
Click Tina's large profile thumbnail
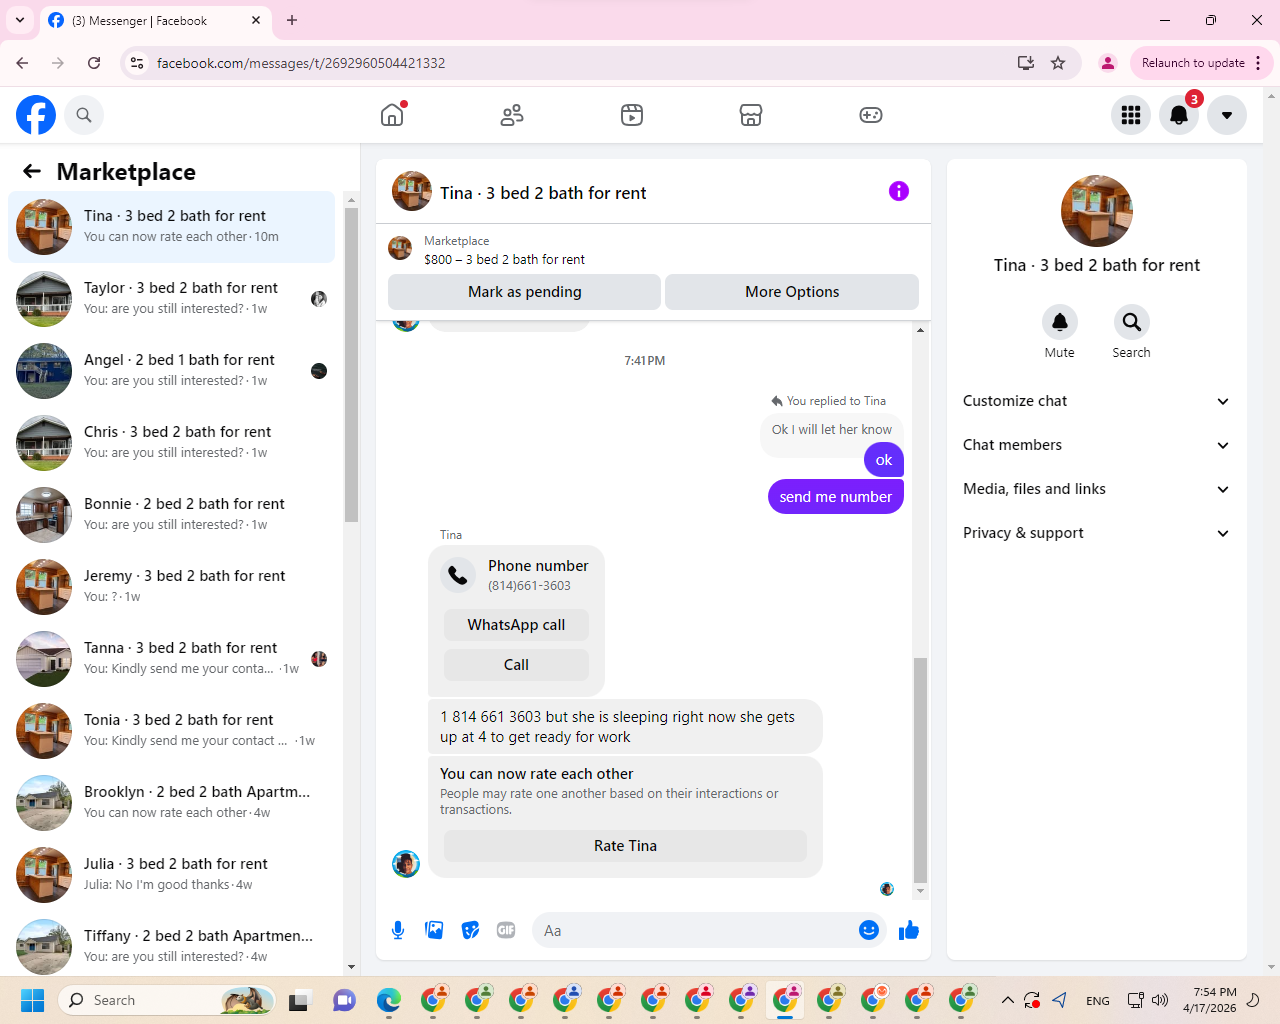[x=1097, y=211]
